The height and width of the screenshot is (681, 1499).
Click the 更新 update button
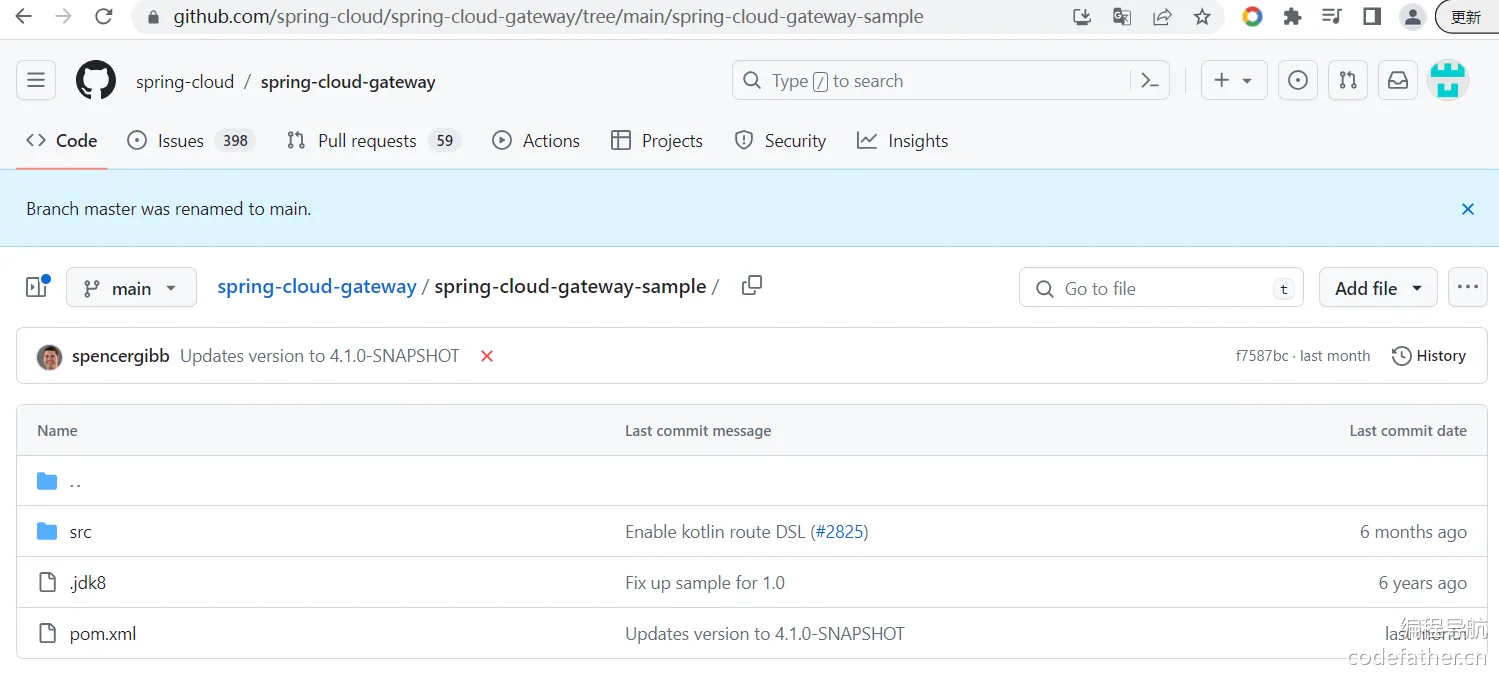click(x=1466, y=17)
